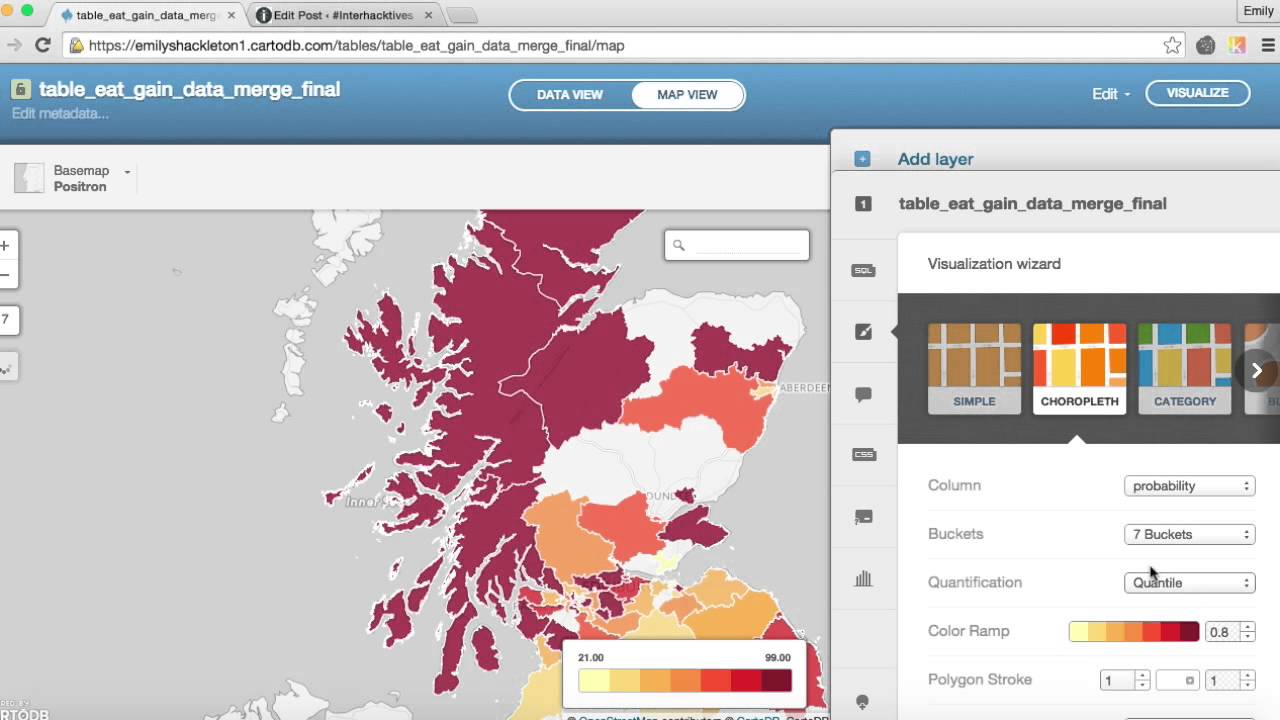Zoom in the map with plus button
The width and height of the screenshot is (1280, 720).
click(5, 246)
